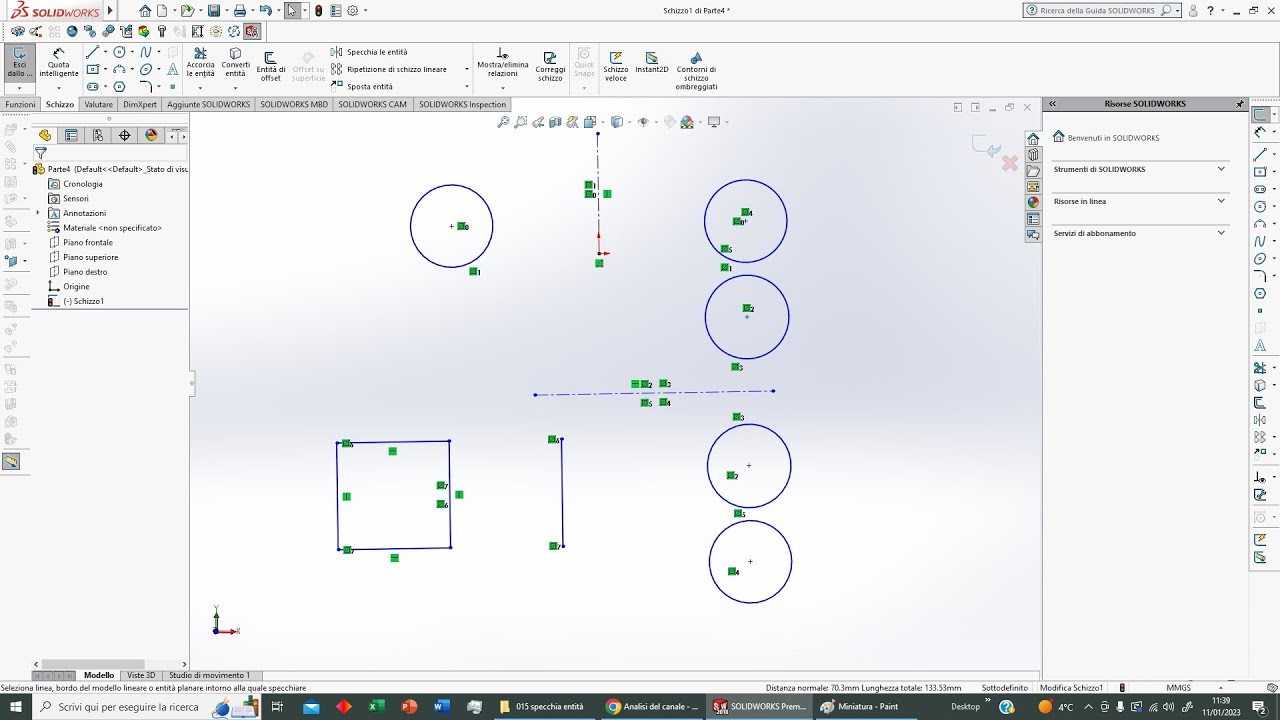1280x720 pixels.
Task: Open SOLIDWORKS CAM tab
Action: pyautogui.click(x=373, y=104)
